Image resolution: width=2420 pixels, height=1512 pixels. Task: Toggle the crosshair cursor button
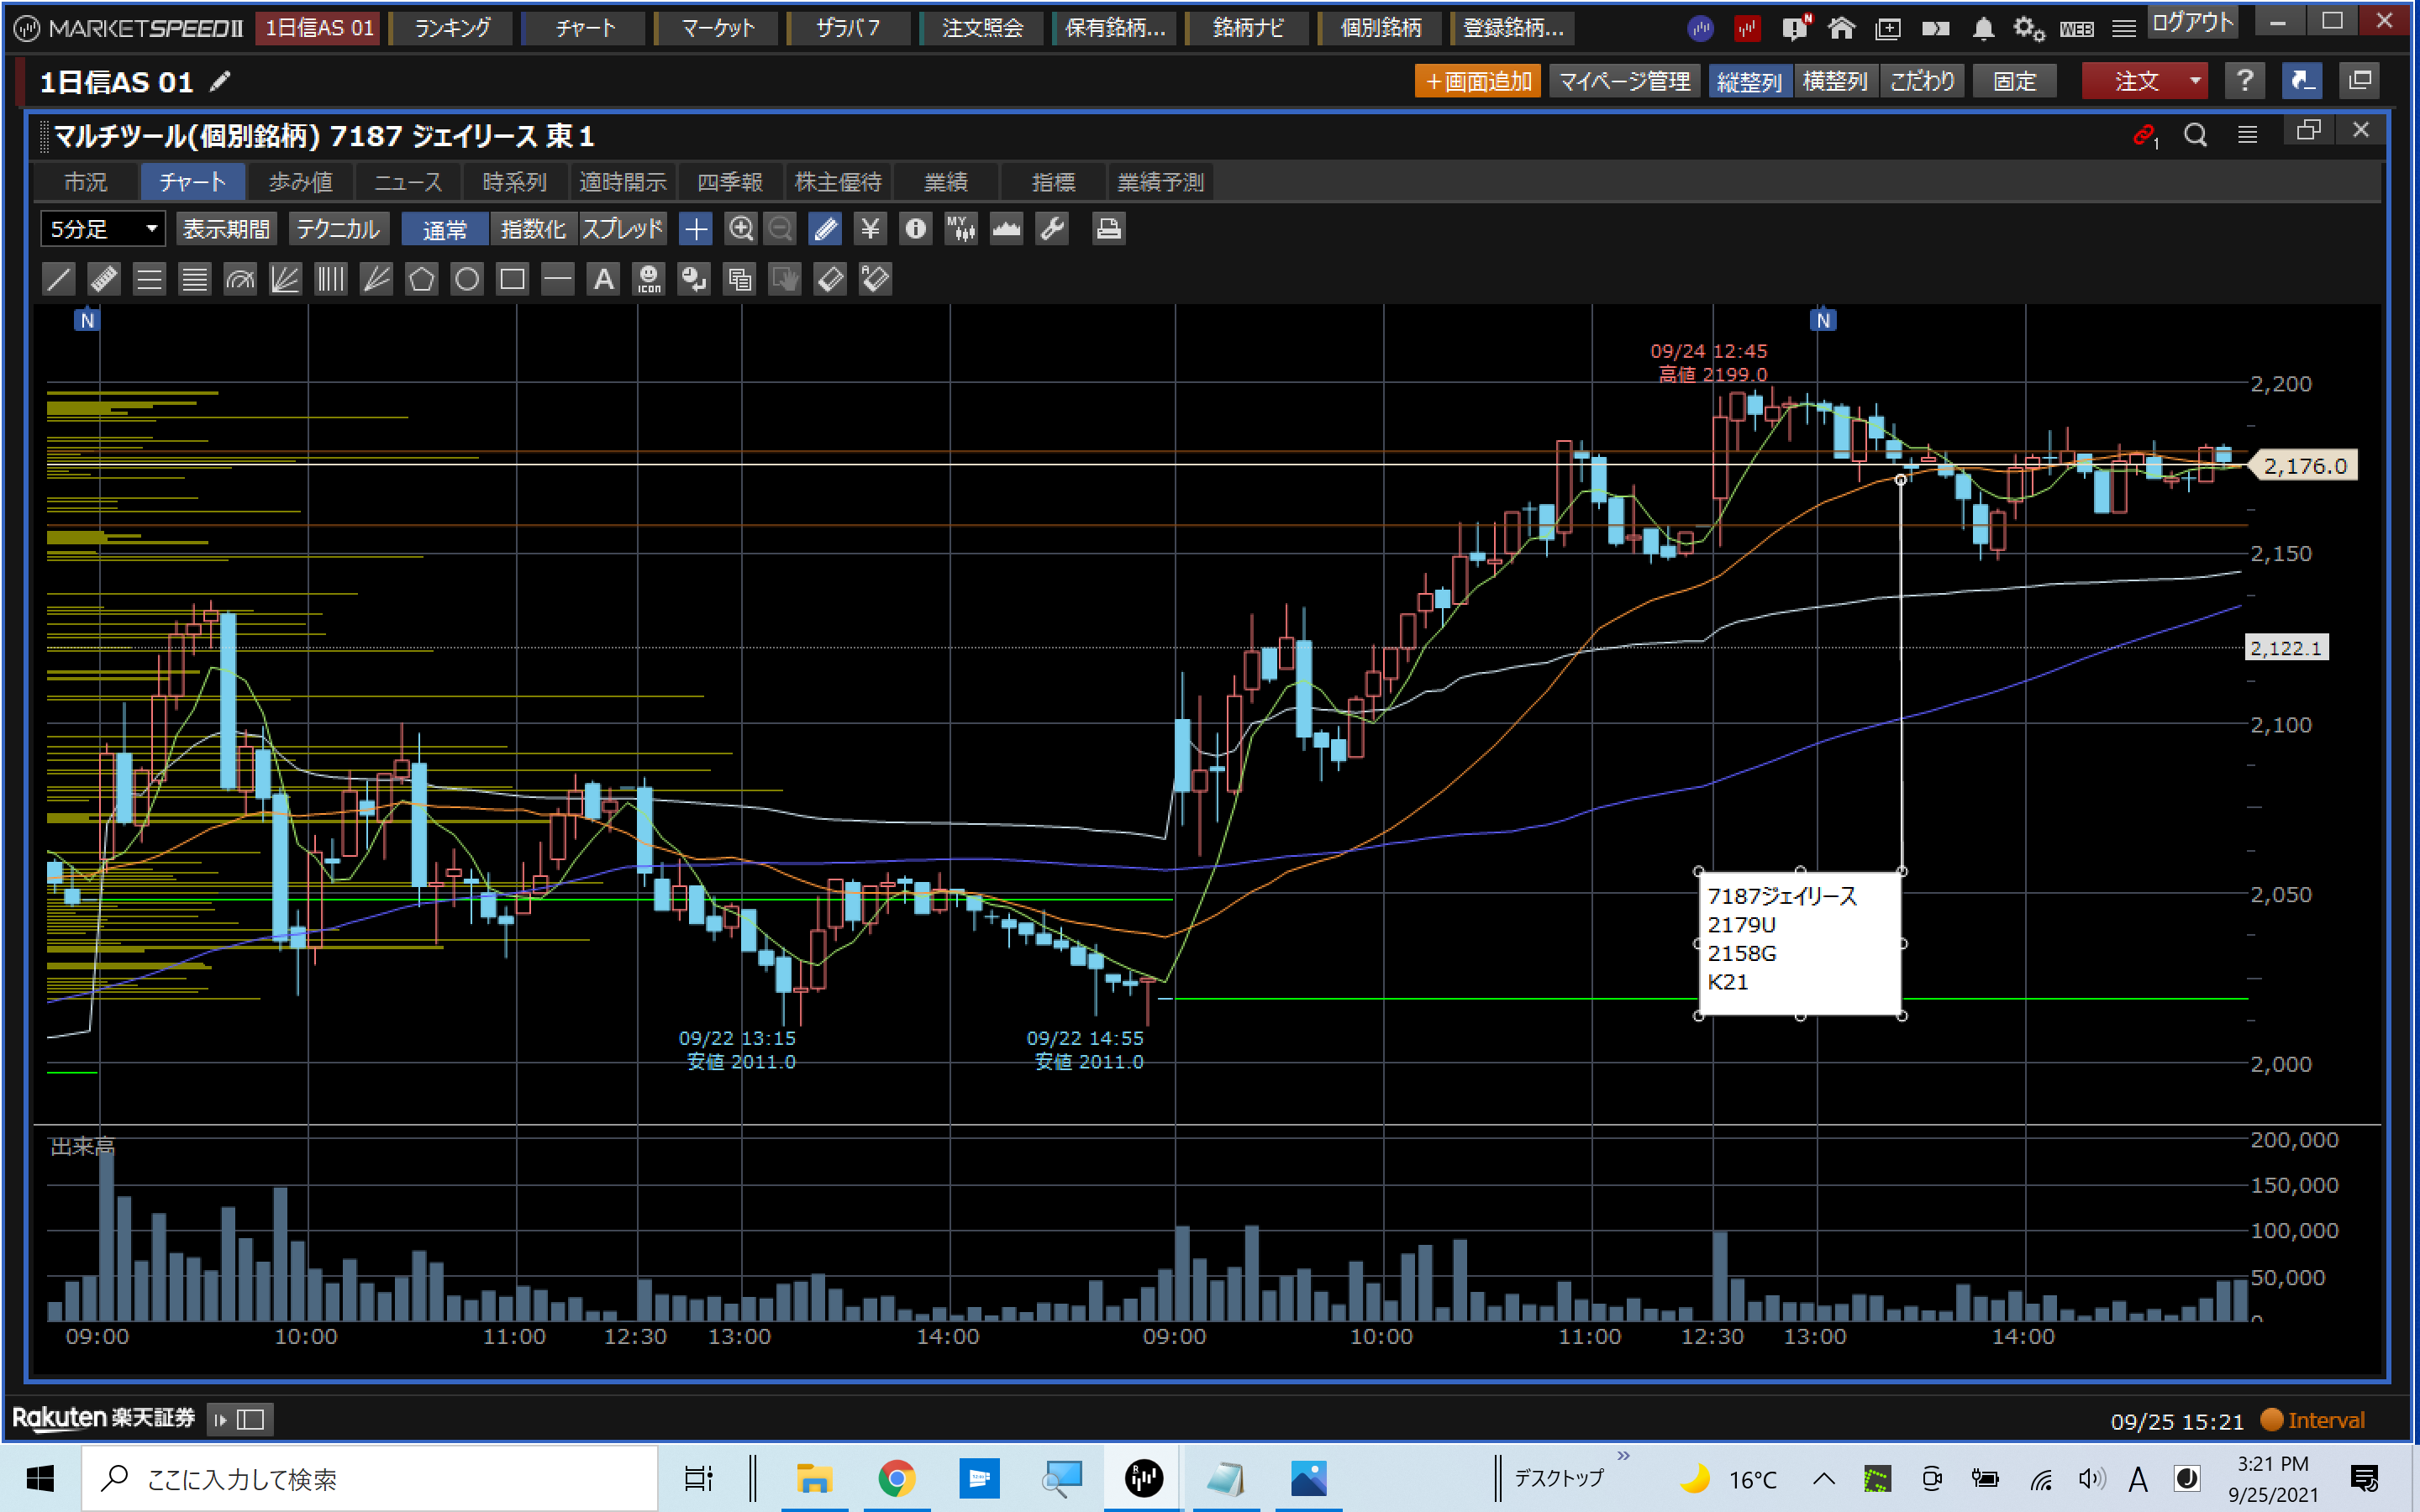(x=695, y=229)
